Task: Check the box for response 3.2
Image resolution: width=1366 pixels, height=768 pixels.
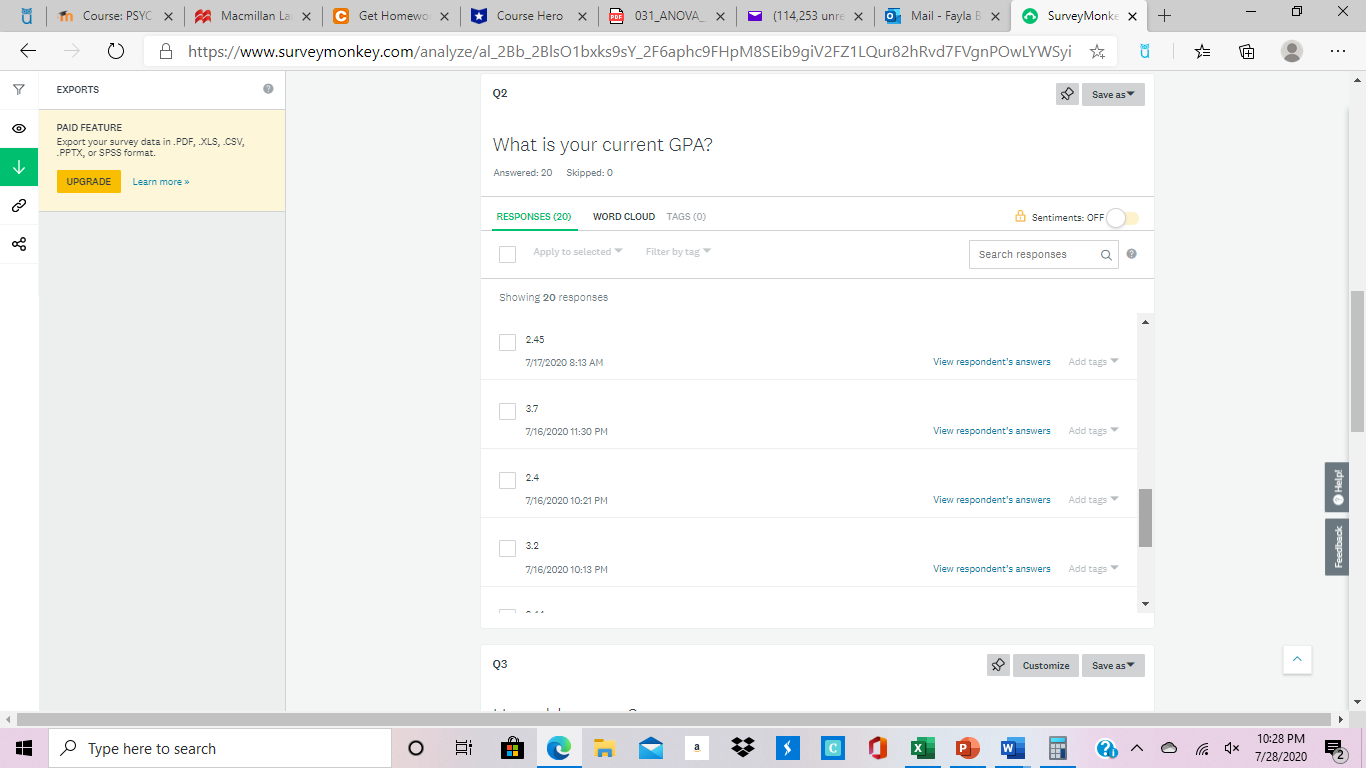Action: click(x=507, y=548)
